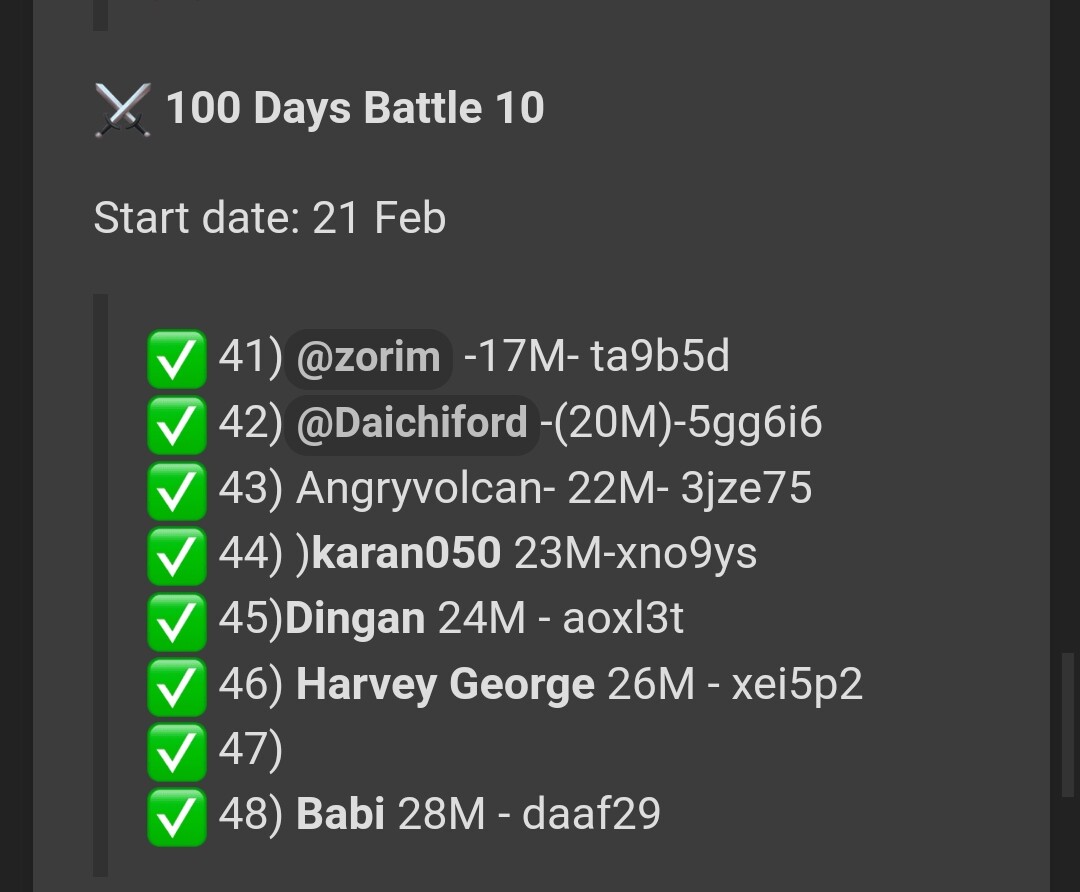
Task: Click the crossed swords emoji icon
Action: 123,110
